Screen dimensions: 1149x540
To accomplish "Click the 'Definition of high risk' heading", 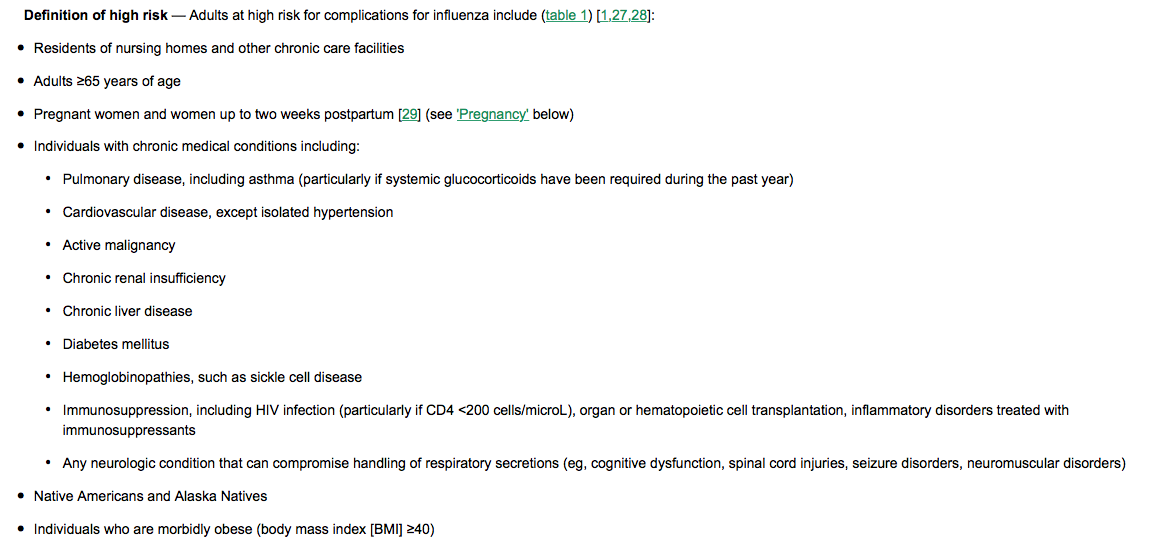I will coord(96,15).
